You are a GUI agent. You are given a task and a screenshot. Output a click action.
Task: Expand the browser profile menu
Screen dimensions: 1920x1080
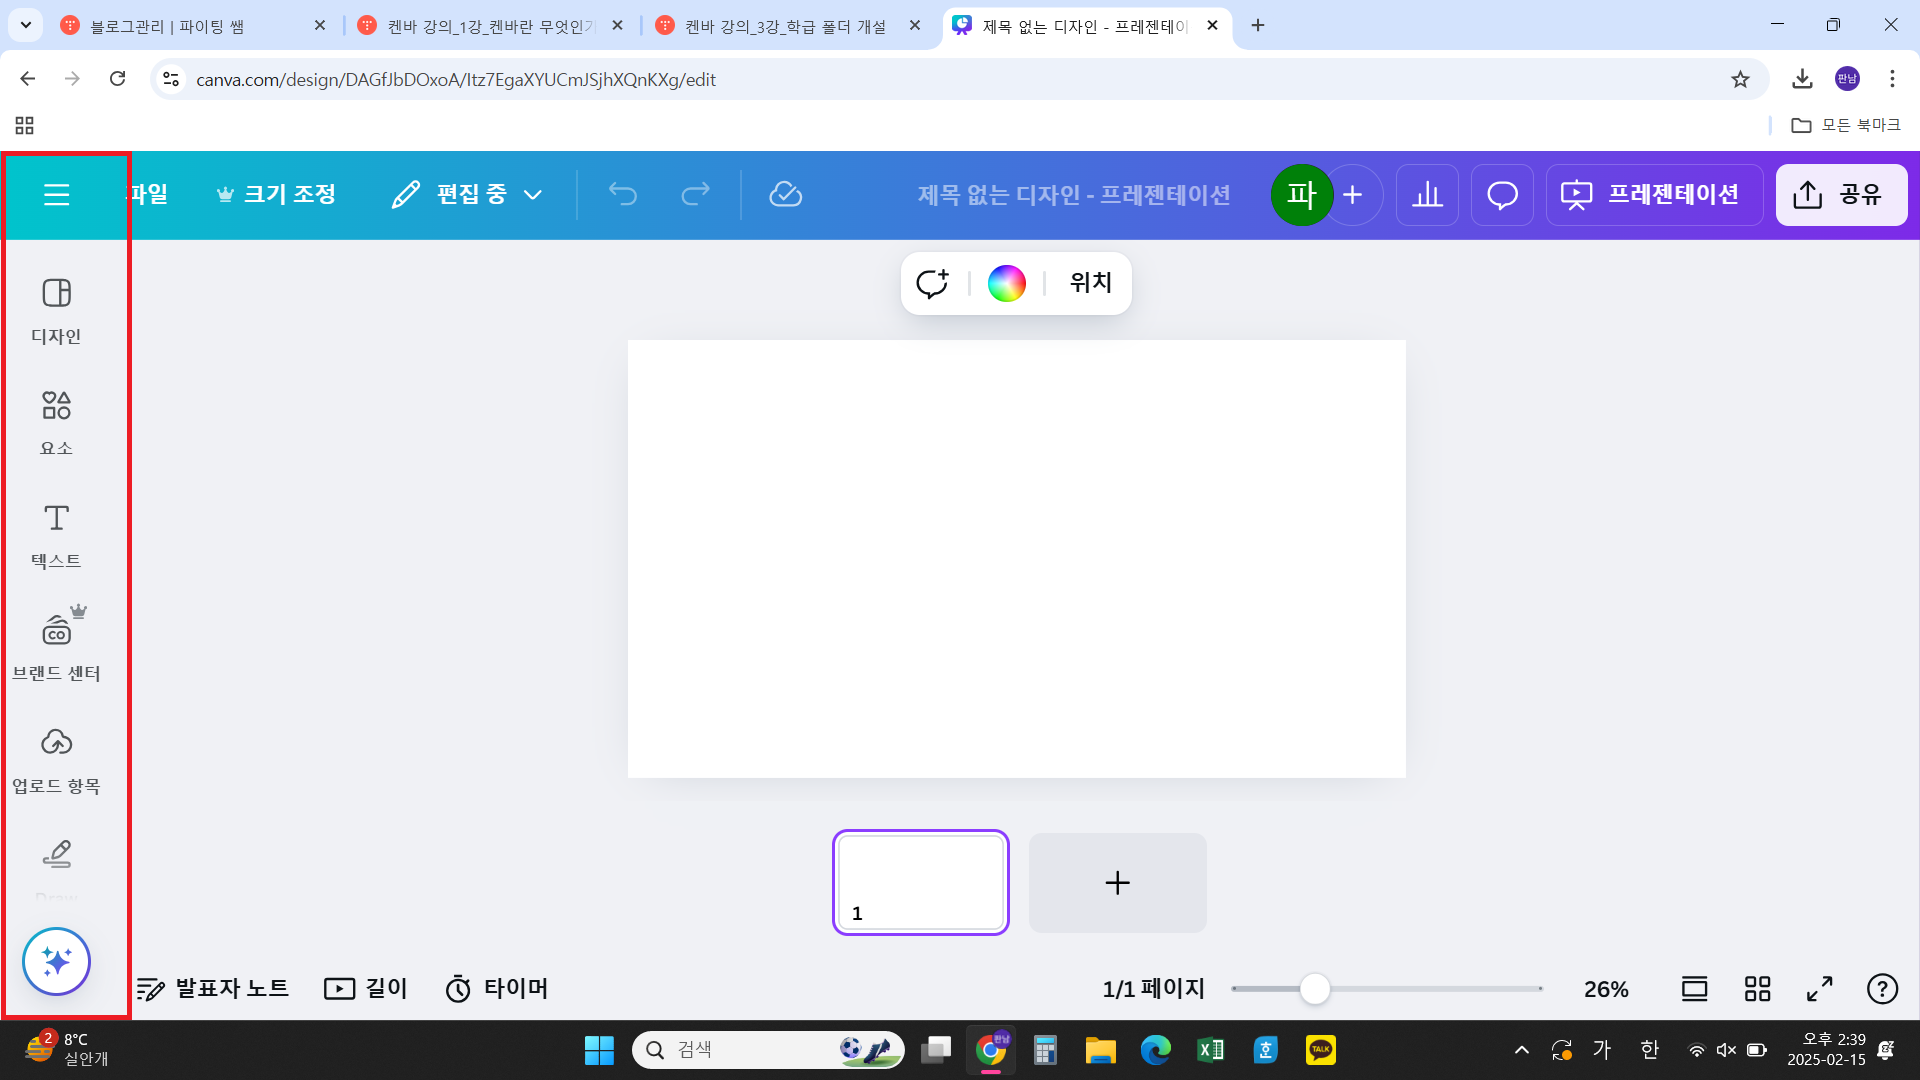(x=1847, y=79)
